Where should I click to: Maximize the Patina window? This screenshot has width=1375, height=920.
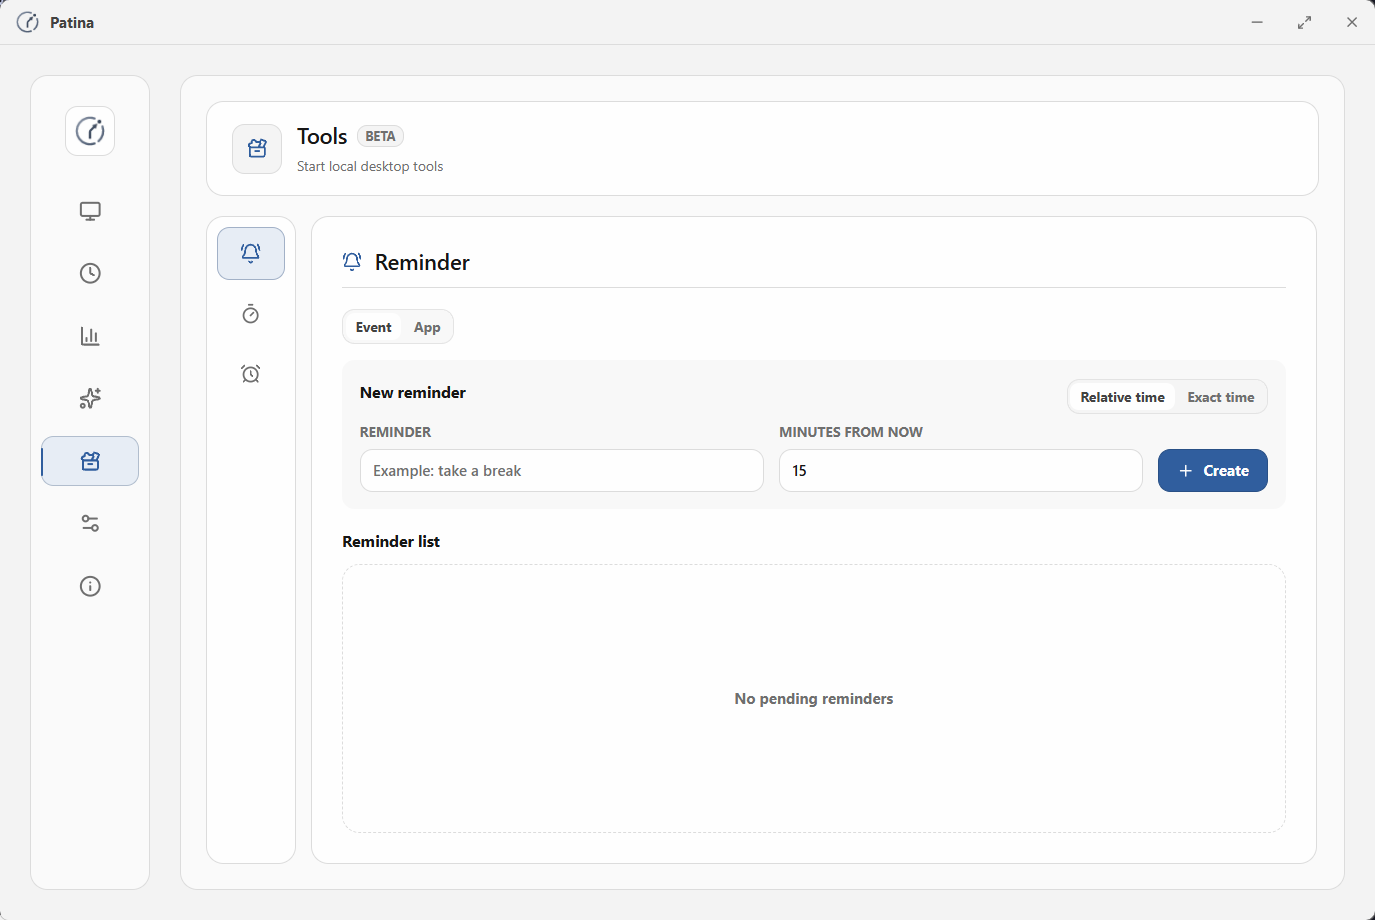tap(1304, 22)
